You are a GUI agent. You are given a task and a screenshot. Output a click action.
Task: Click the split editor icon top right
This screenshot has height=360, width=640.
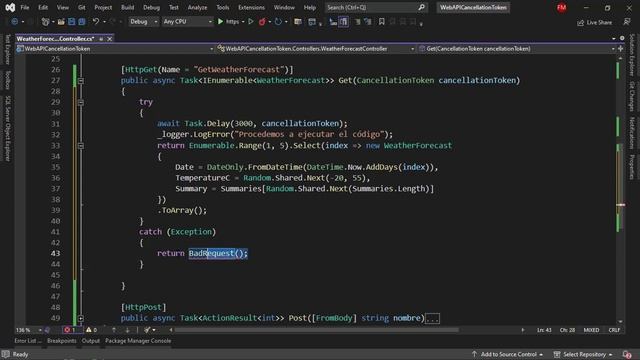pos(621,49)
